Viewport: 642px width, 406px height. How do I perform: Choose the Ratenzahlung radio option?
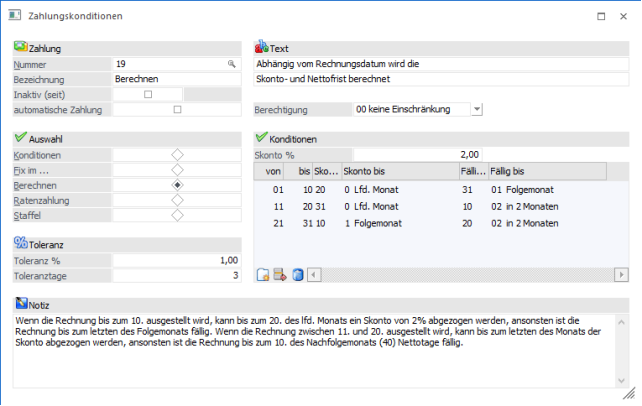177,200
